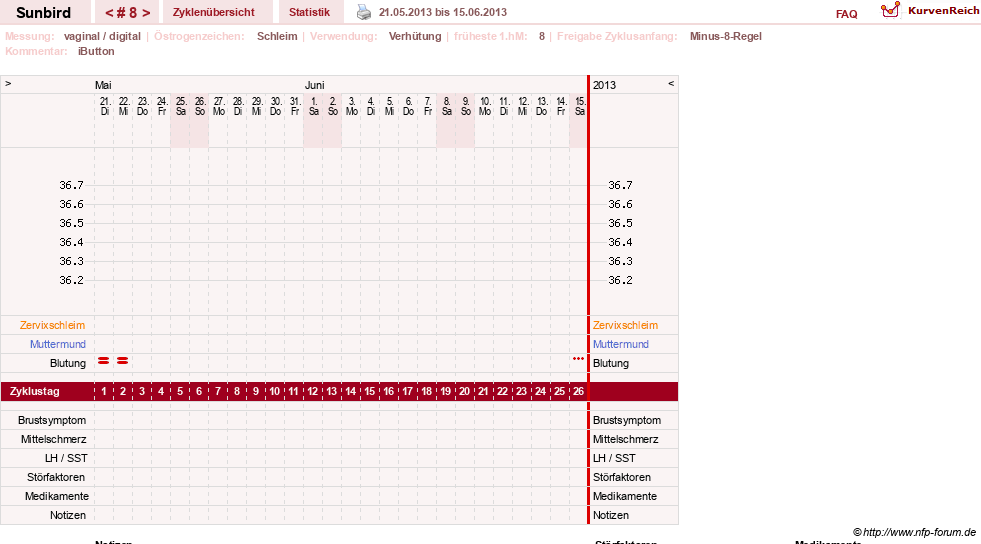This screenshot has height=544, width=981.
Task: Select cycle day 8 in Zyklustag row
Action: [x=236, y=391]
